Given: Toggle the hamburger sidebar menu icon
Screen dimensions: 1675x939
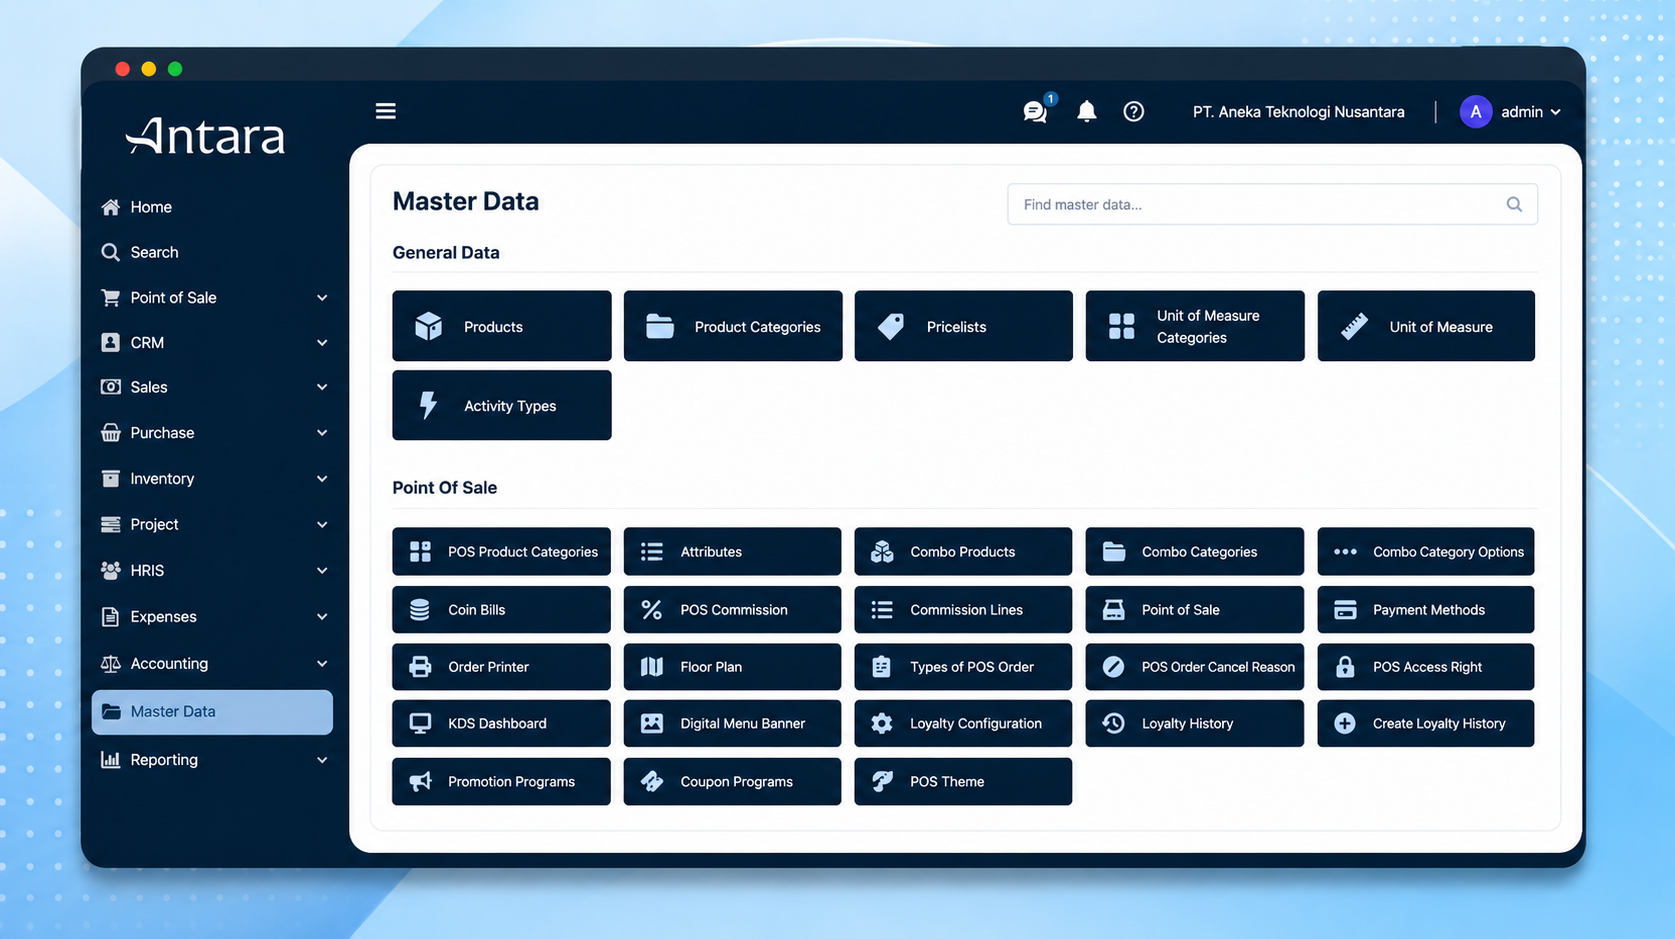Looking at the screenshot, I should pyautogui.click(x=385, y=111).
